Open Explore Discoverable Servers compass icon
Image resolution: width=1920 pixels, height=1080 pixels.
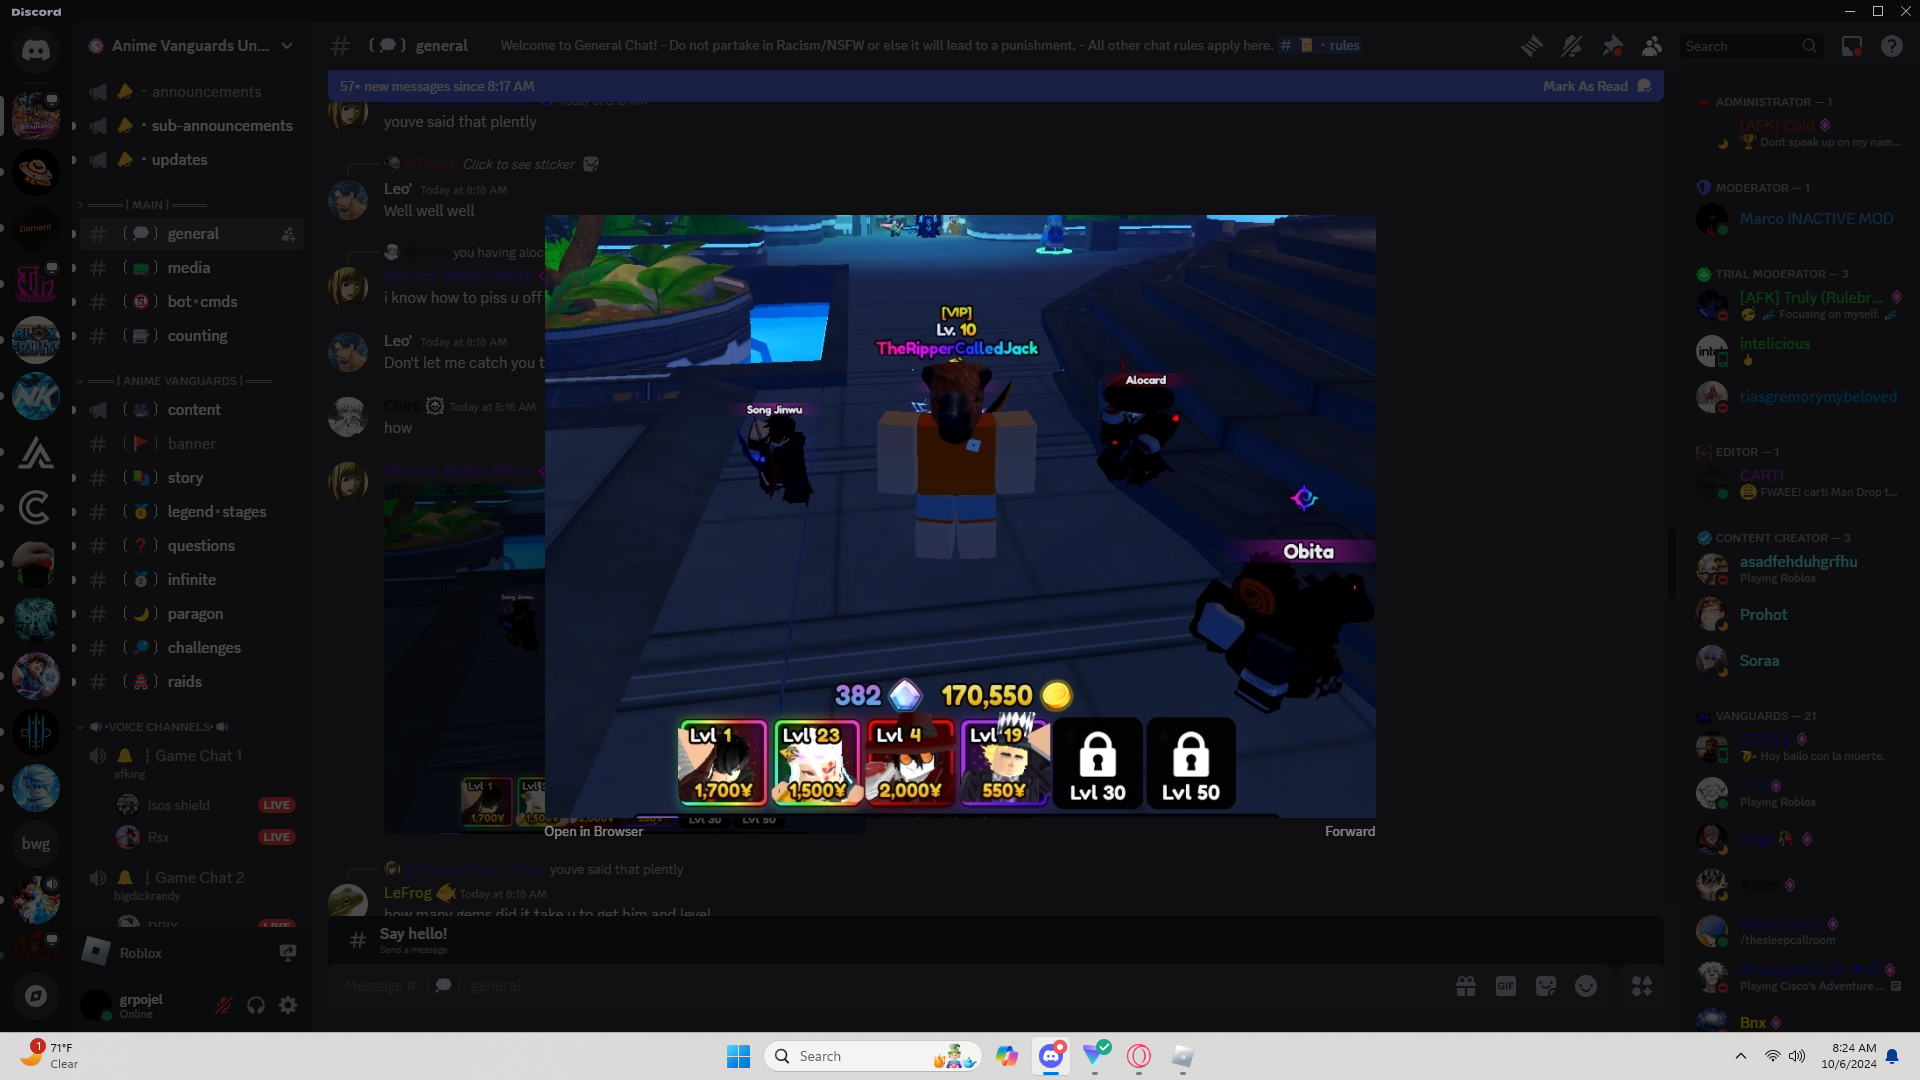pos(36,996)
